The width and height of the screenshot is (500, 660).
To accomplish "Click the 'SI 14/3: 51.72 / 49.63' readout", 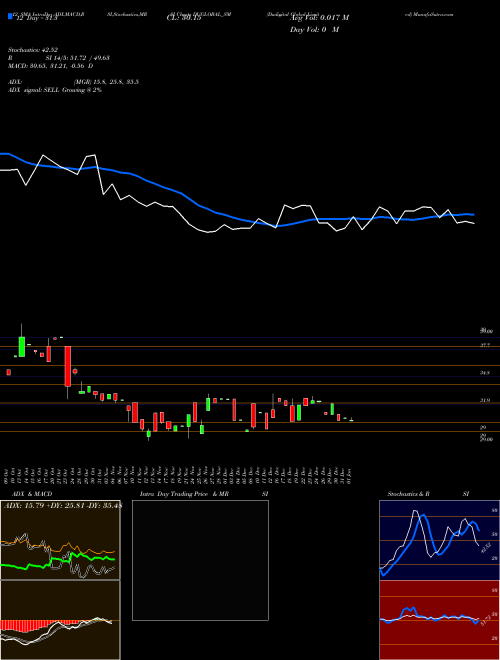I will pyautogui.click(x=77, y=58).
